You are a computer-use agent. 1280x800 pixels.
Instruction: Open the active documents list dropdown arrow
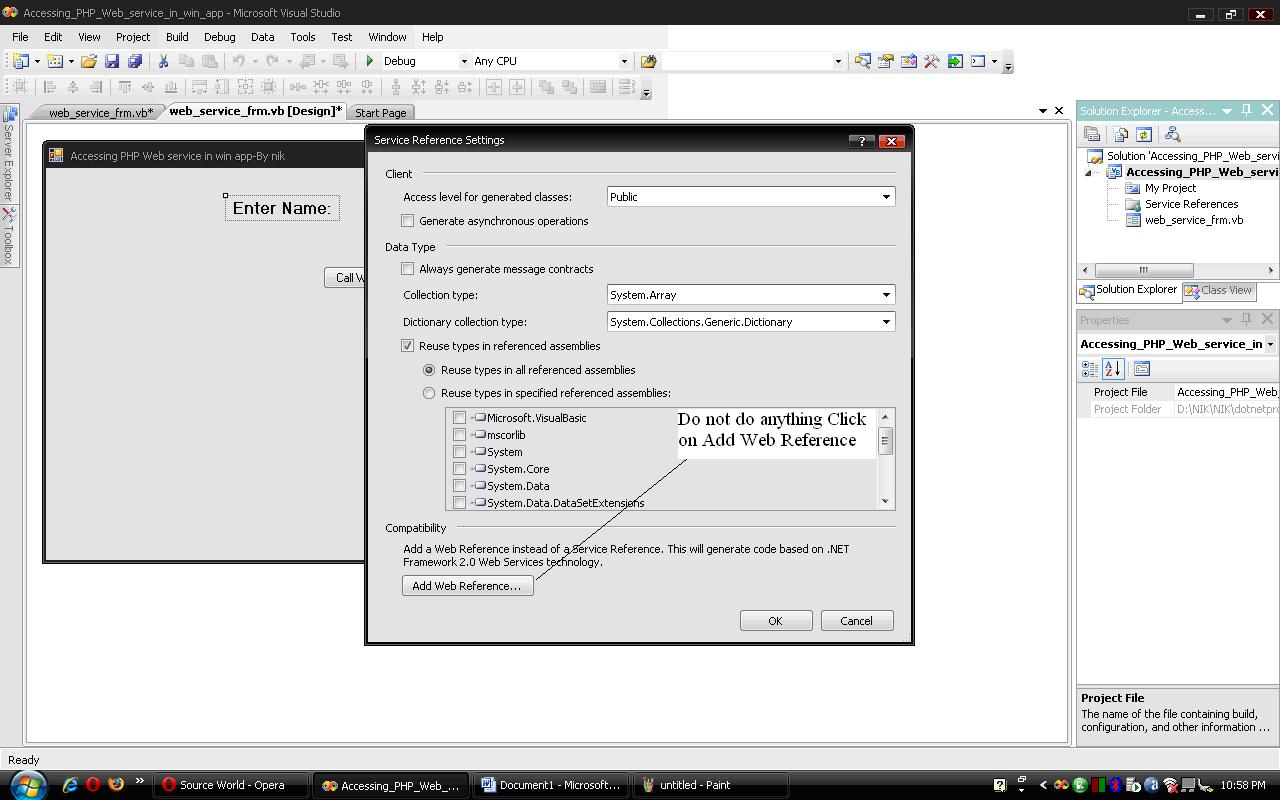1043,111
